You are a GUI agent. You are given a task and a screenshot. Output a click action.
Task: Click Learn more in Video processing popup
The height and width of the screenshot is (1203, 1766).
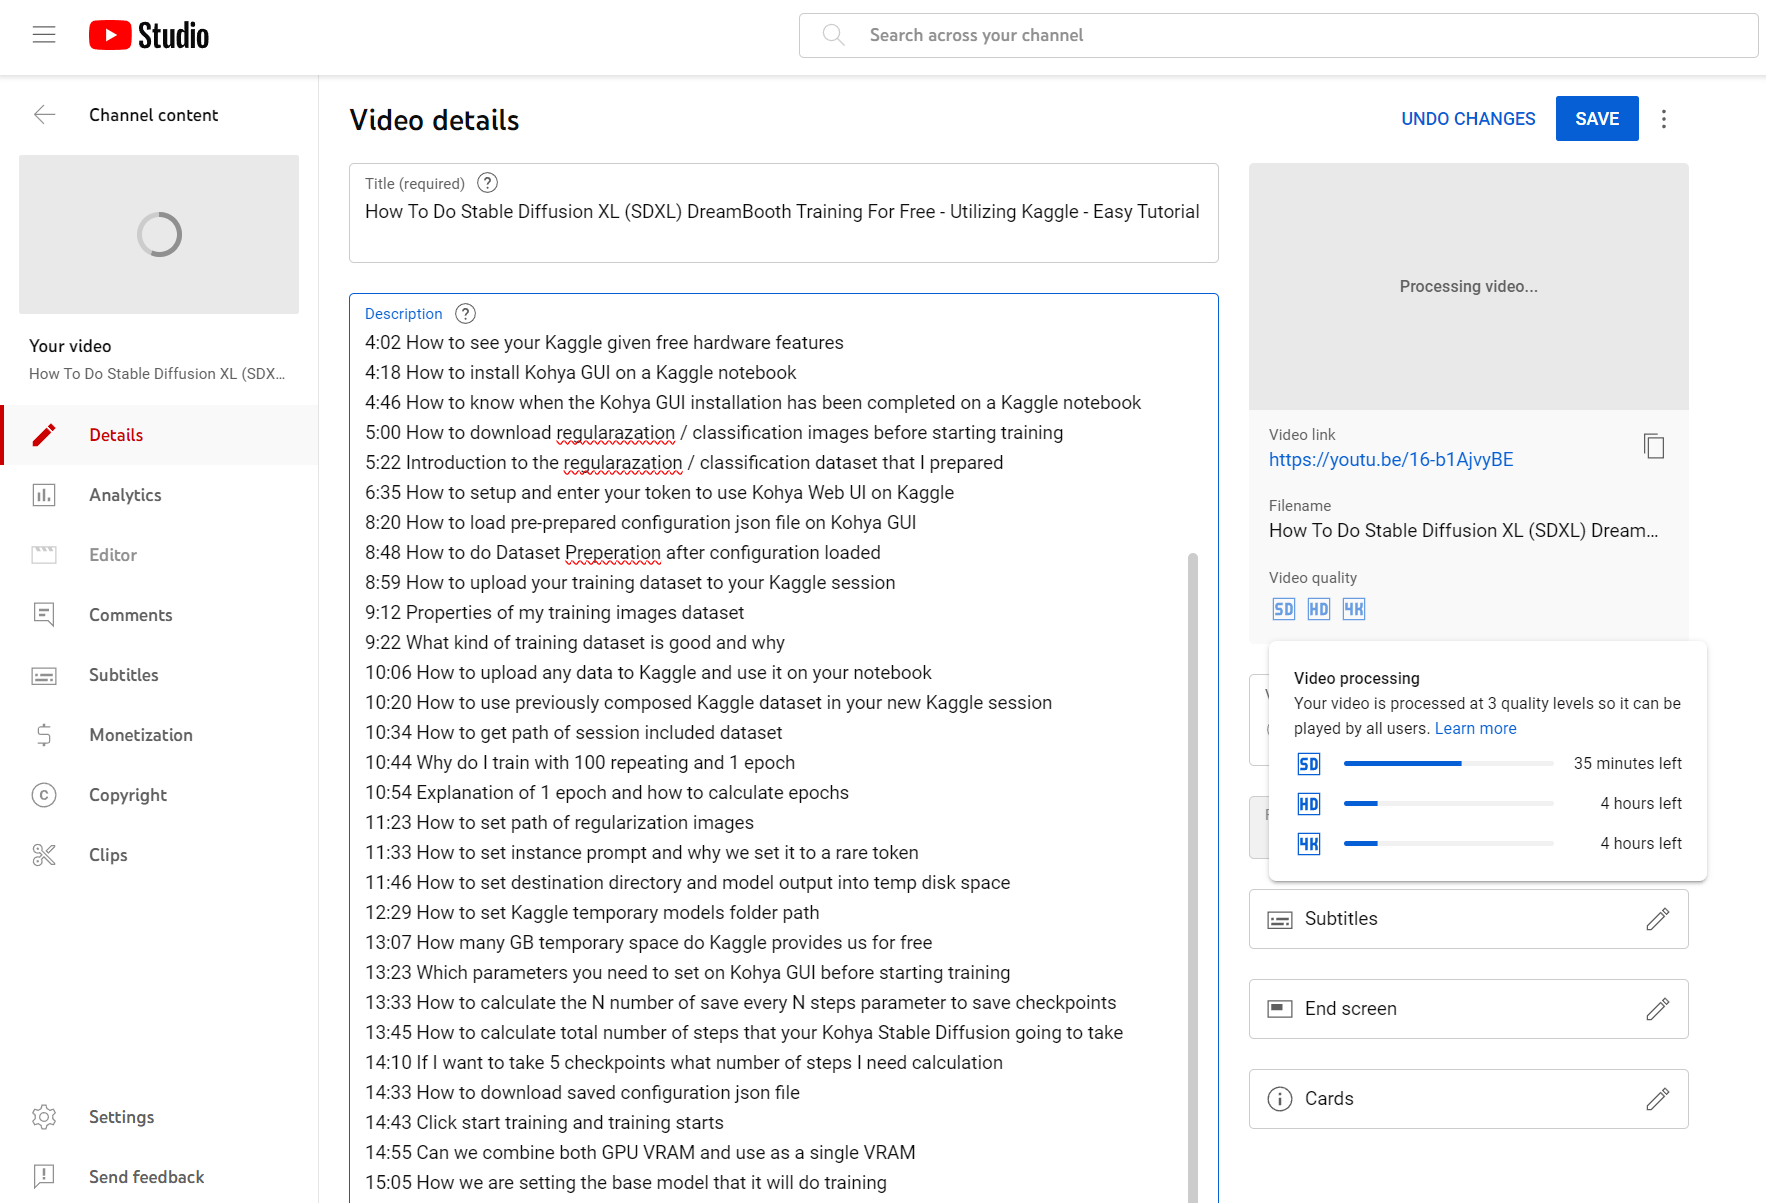click(x=1475, y=729)
